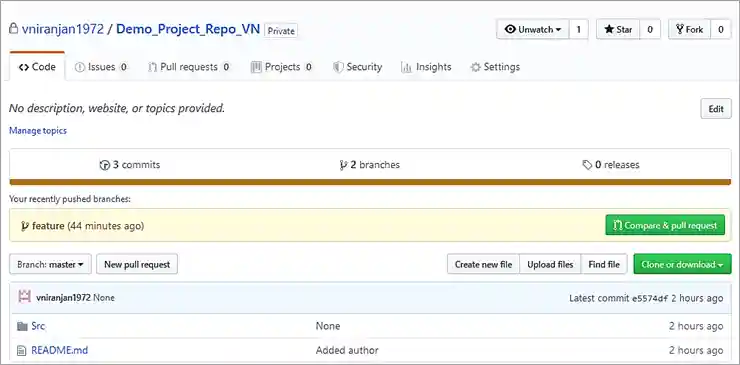Open the Src folder
The width and height of the screenshot is (740, 365).
[38, 326]
